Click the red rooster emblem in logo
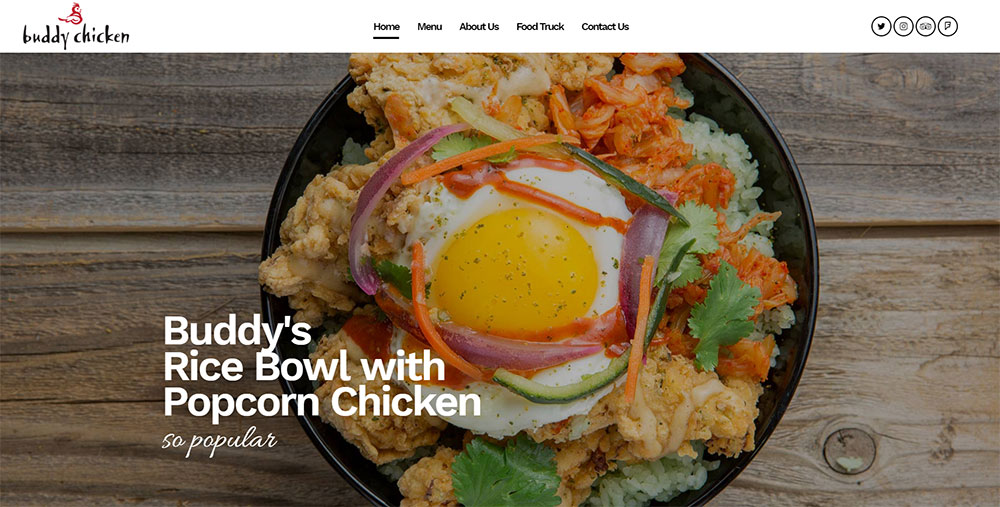 click(71, 14)
